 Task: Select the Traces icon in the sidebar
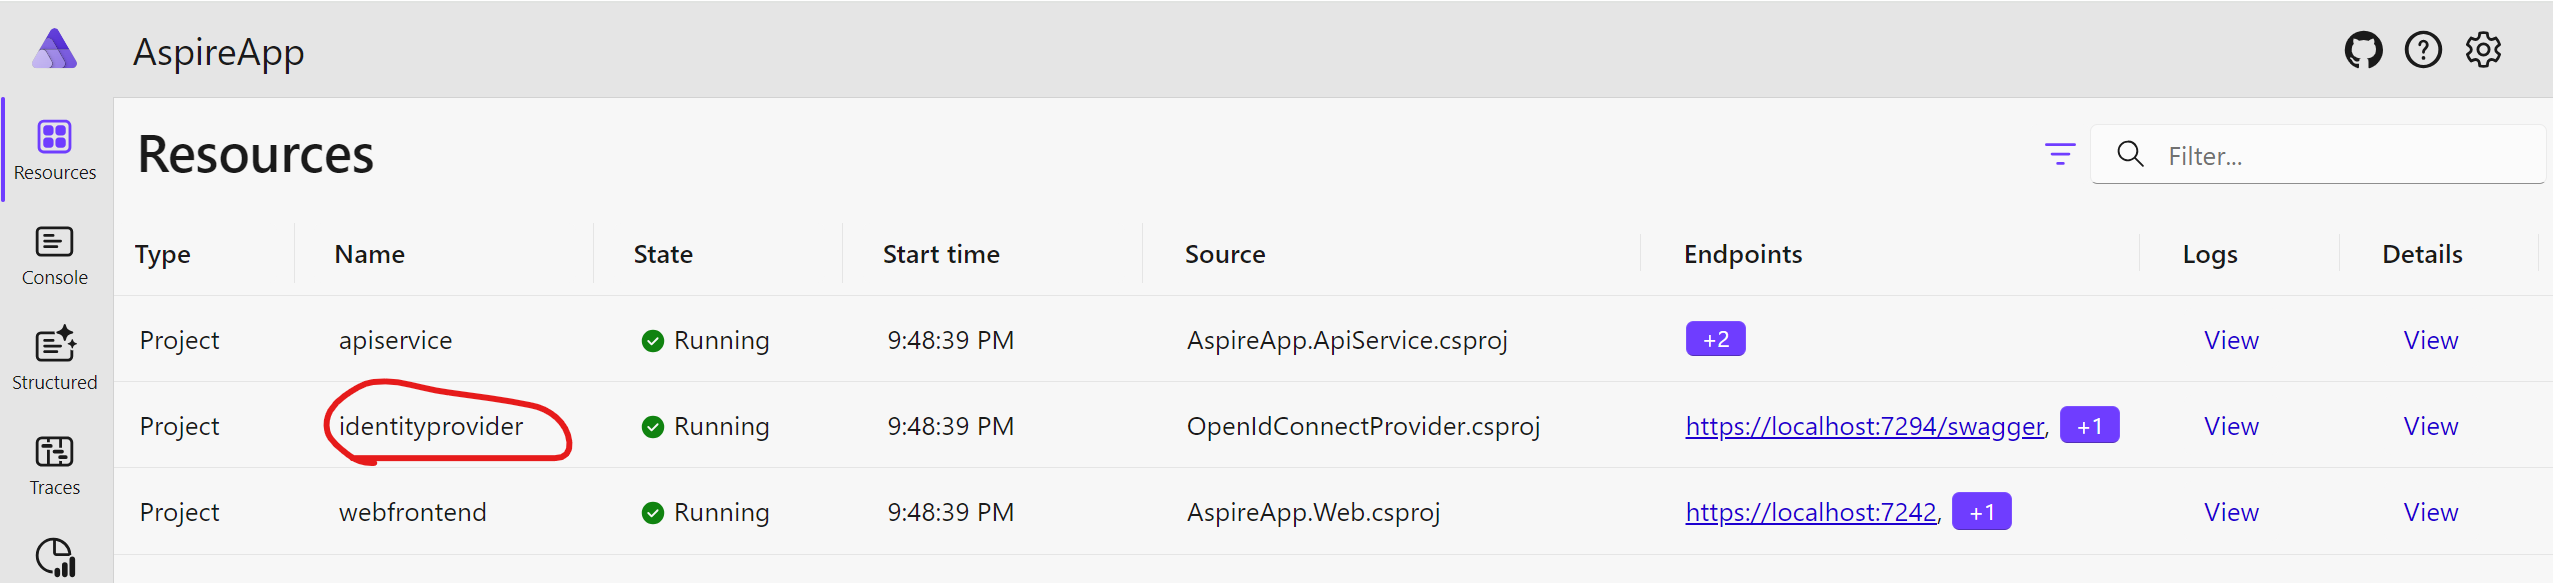pyautogui.click(x=53, y=452)
